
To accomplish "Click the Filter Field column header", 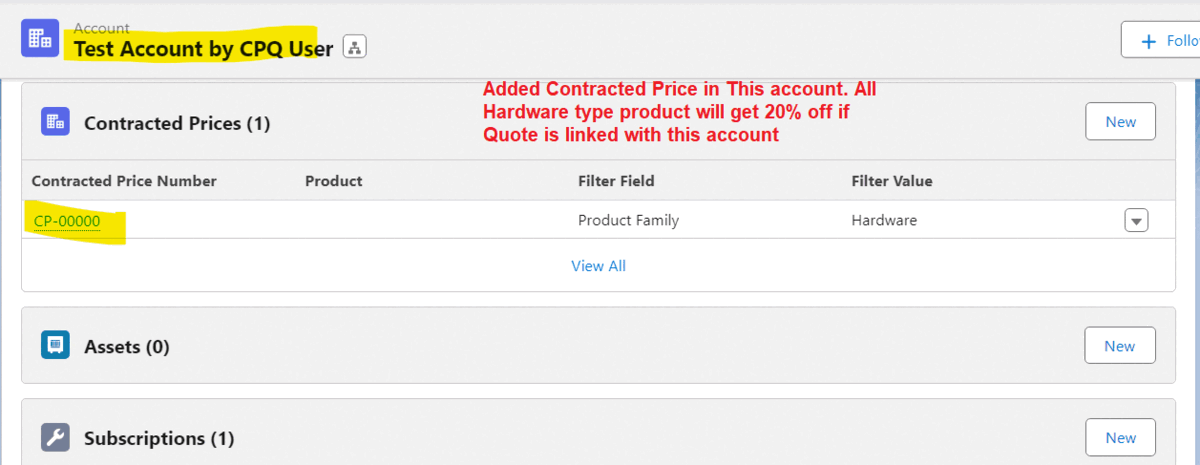I will [x=616, y=181].
